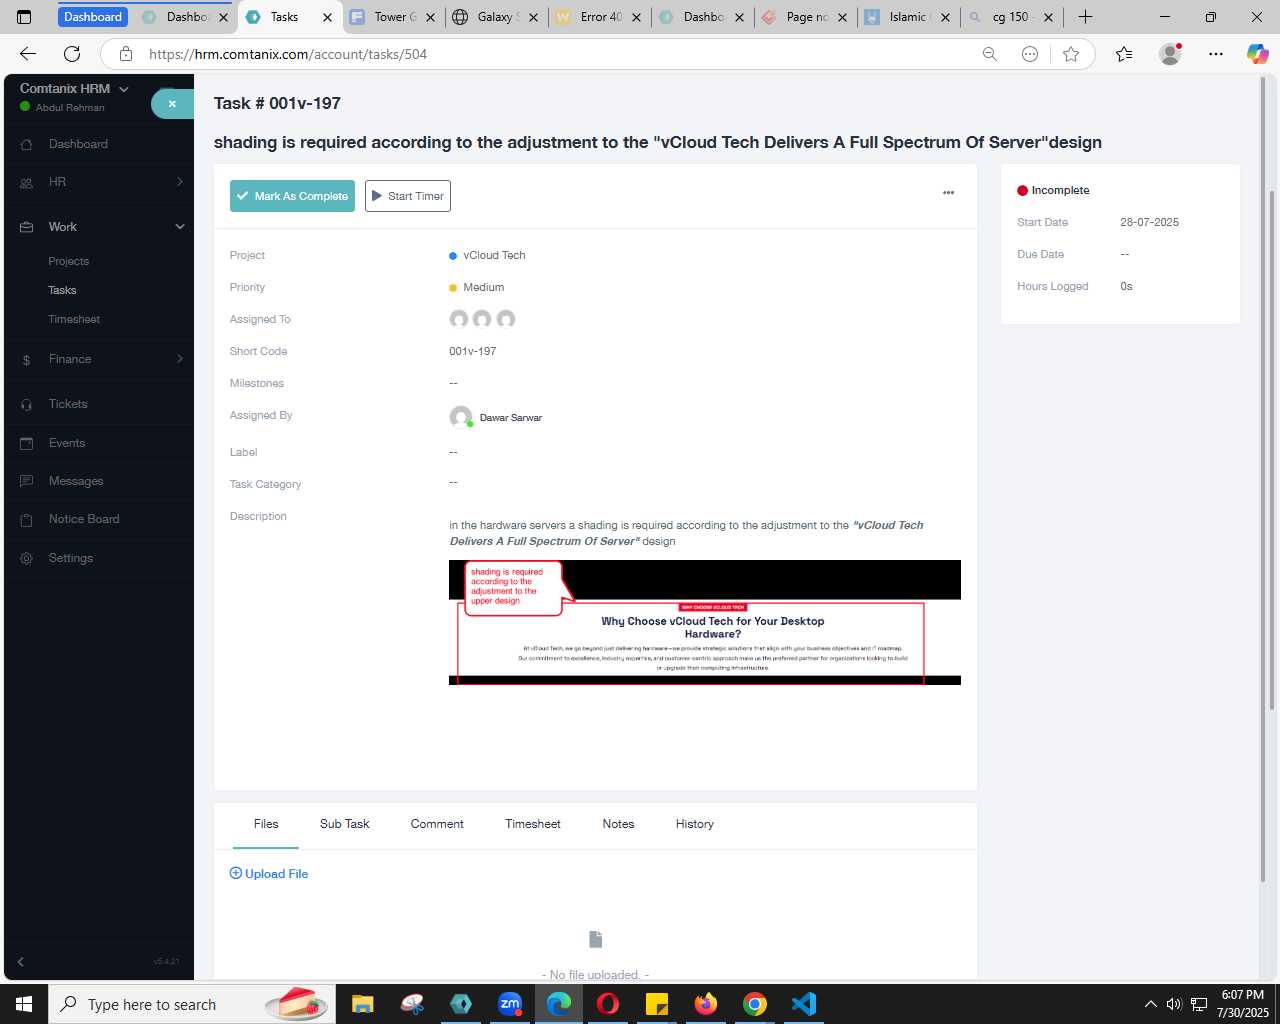Open the three-dot task options menu
Image resolution: width=1280 pixels, height=1024 pixels.
click(x=948, y=193)
